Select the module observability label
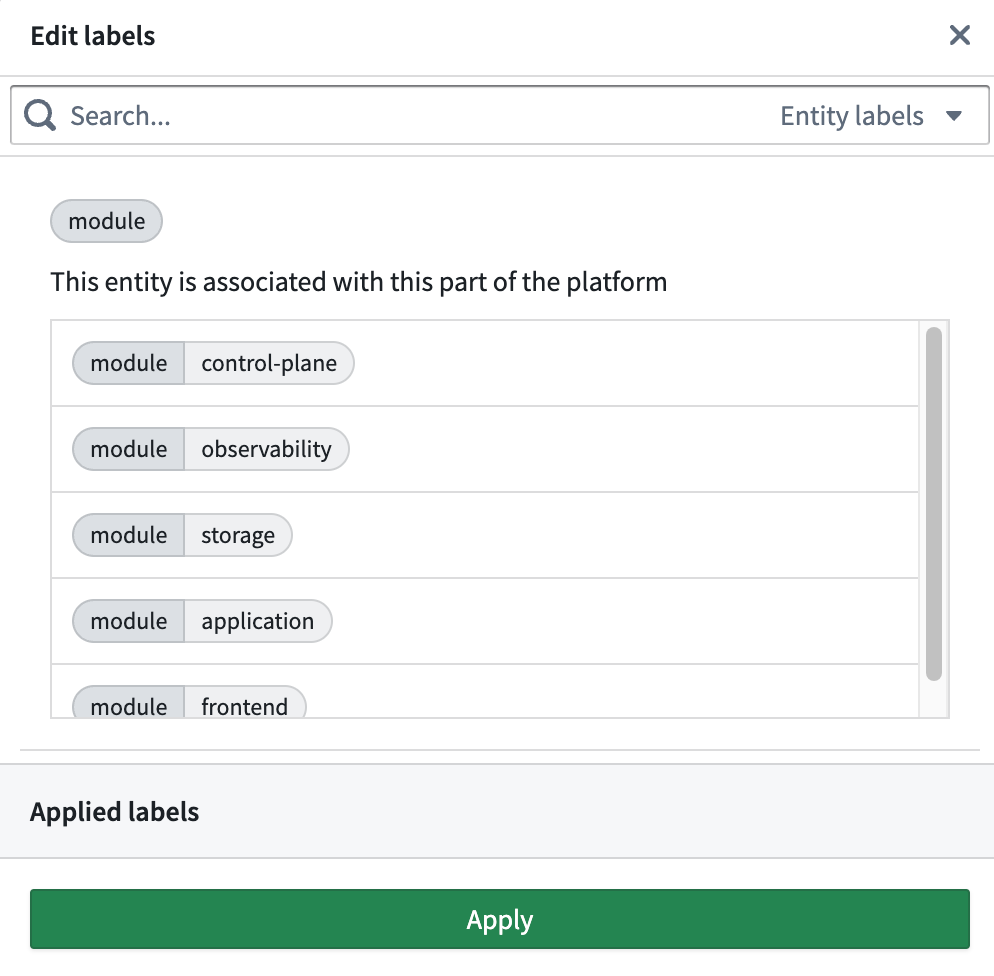 tap(210, 449)
